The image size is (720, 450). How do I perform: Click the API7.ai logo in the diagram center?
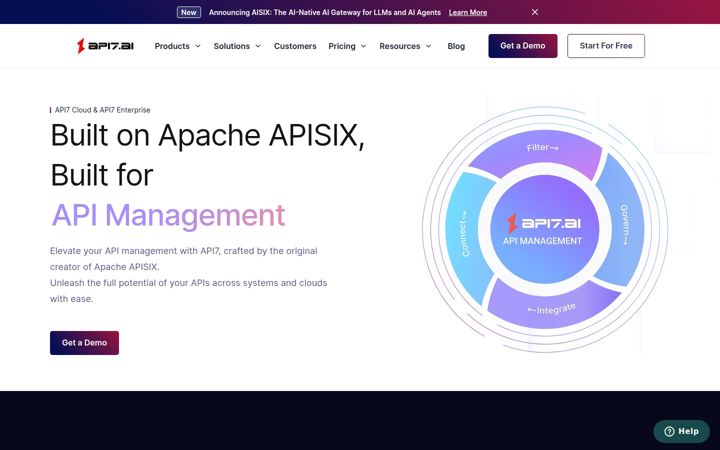pyautogui.click(x=544, y=223)
